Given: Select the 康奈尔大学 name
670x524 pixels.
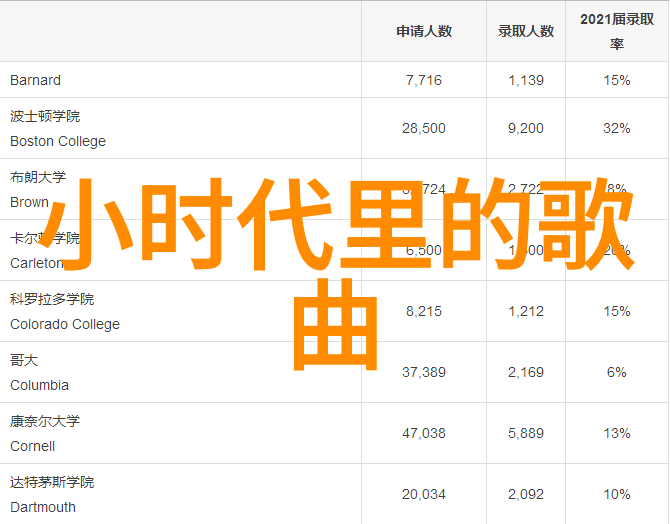Looking at the screenshot, I should click(x=45, y=421).
